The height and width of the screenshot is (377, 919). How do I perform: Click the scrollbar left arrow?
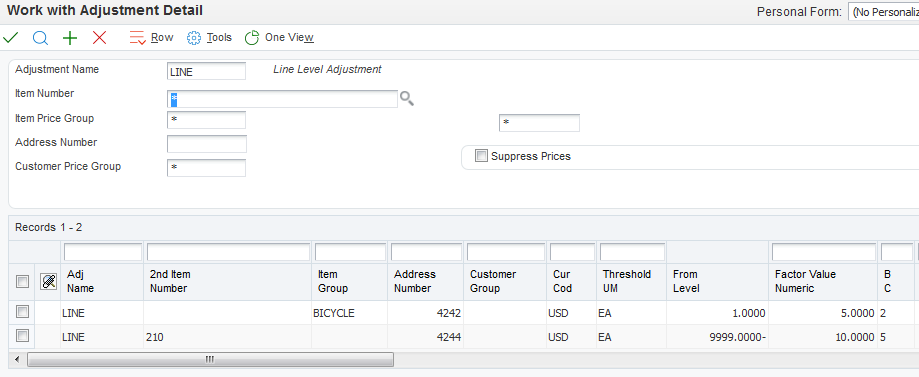(16, 359)
